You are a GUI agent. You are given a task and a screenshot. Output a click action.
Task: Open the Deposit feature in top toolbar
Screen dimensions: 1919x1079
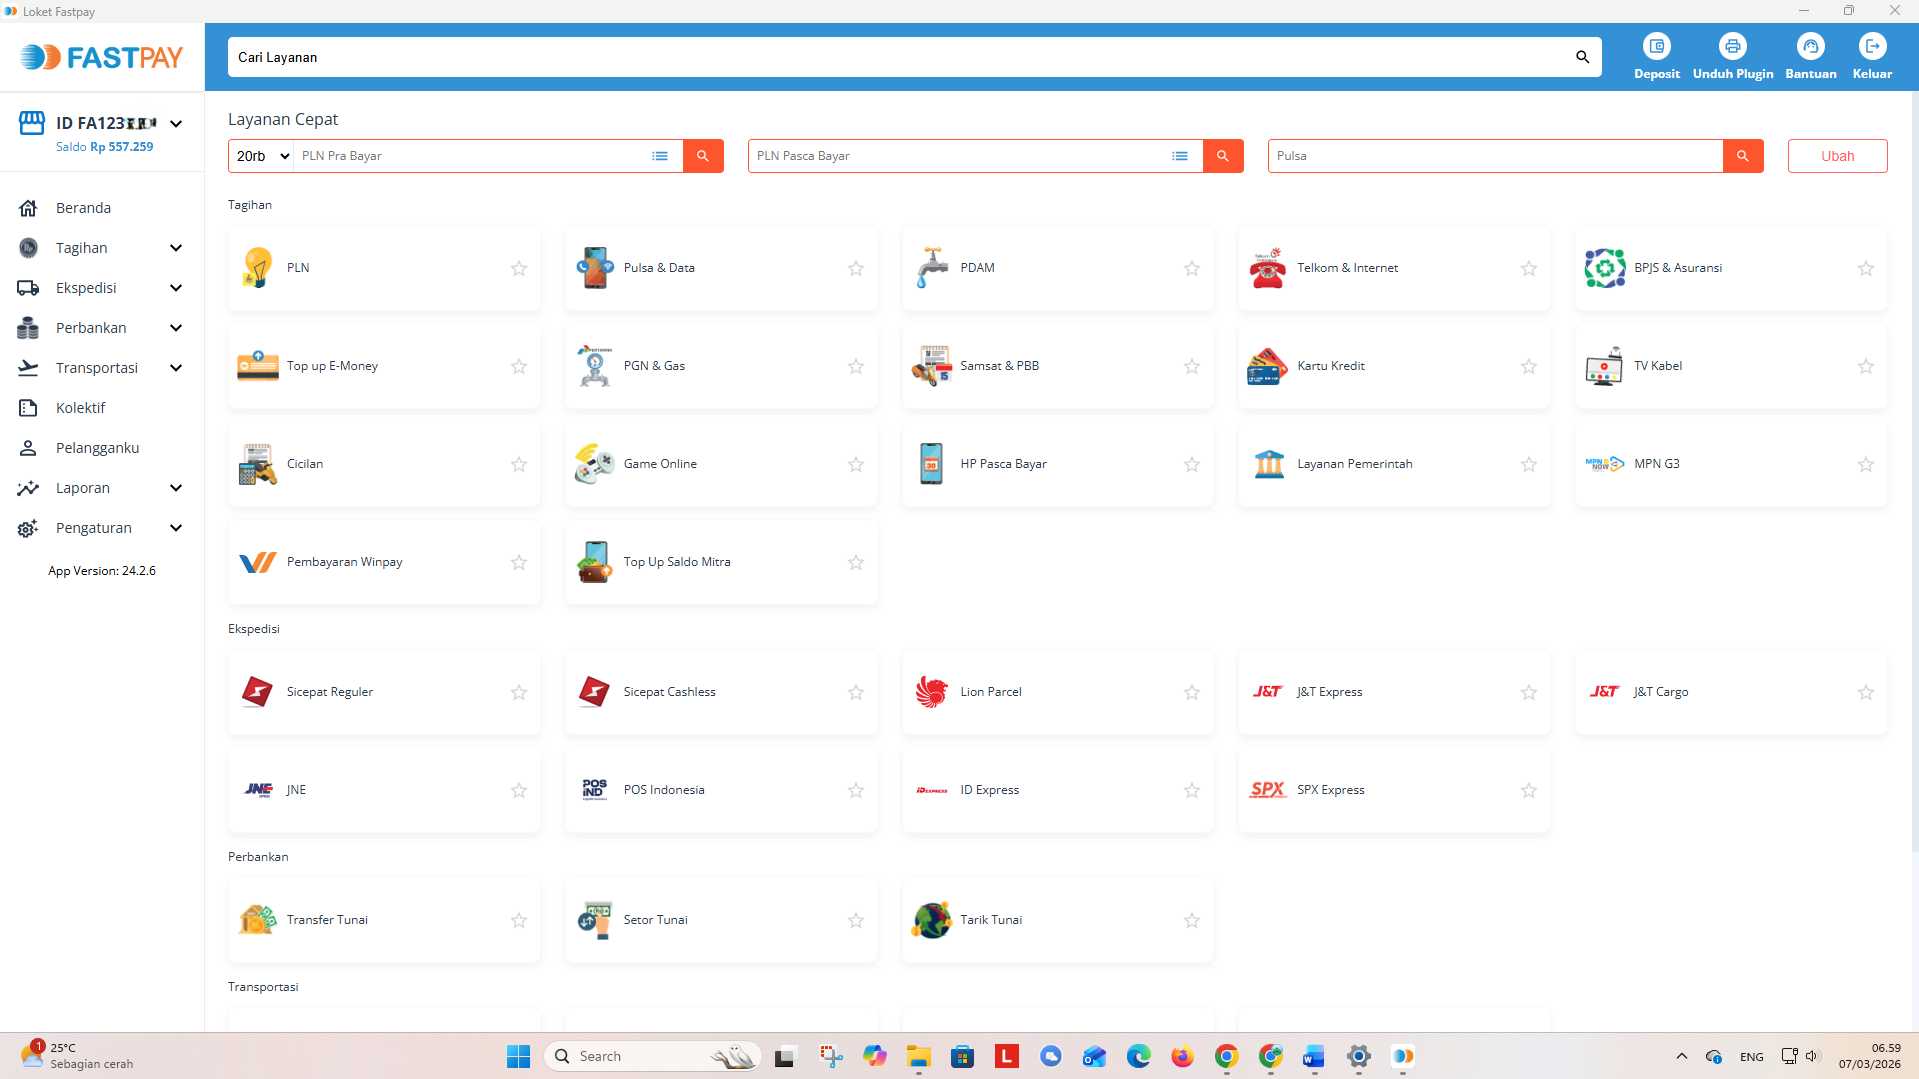(x=1656, y=55)
